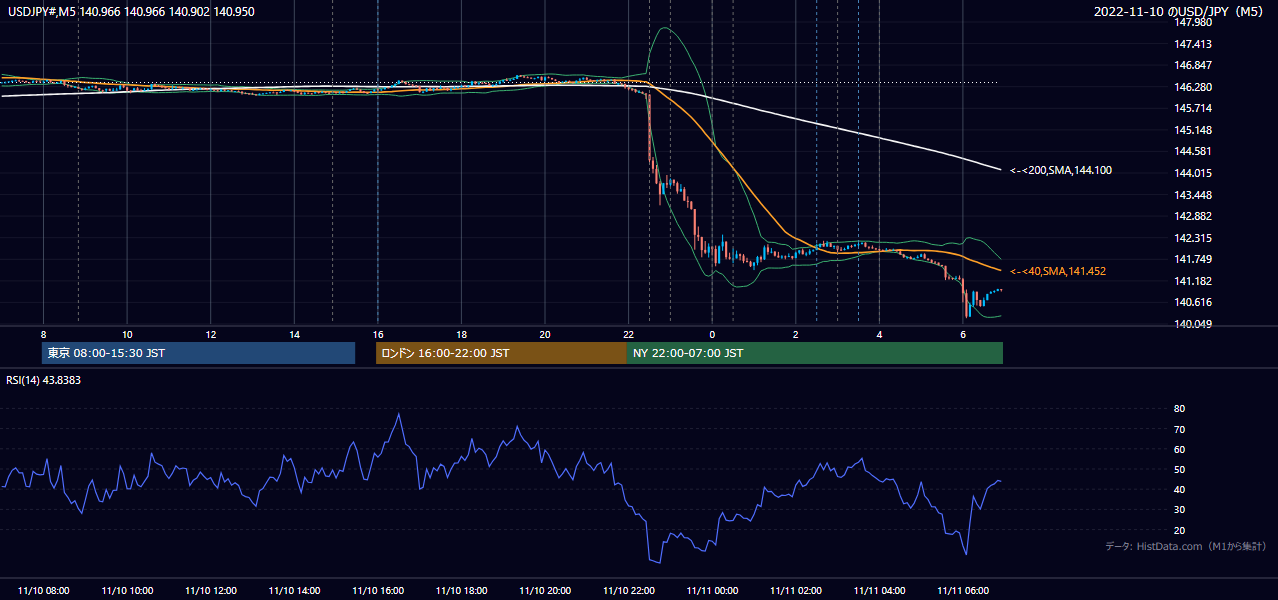Click hour tick 22 under the price chart
Screen dimensions: 1278x600
[628, 334]
